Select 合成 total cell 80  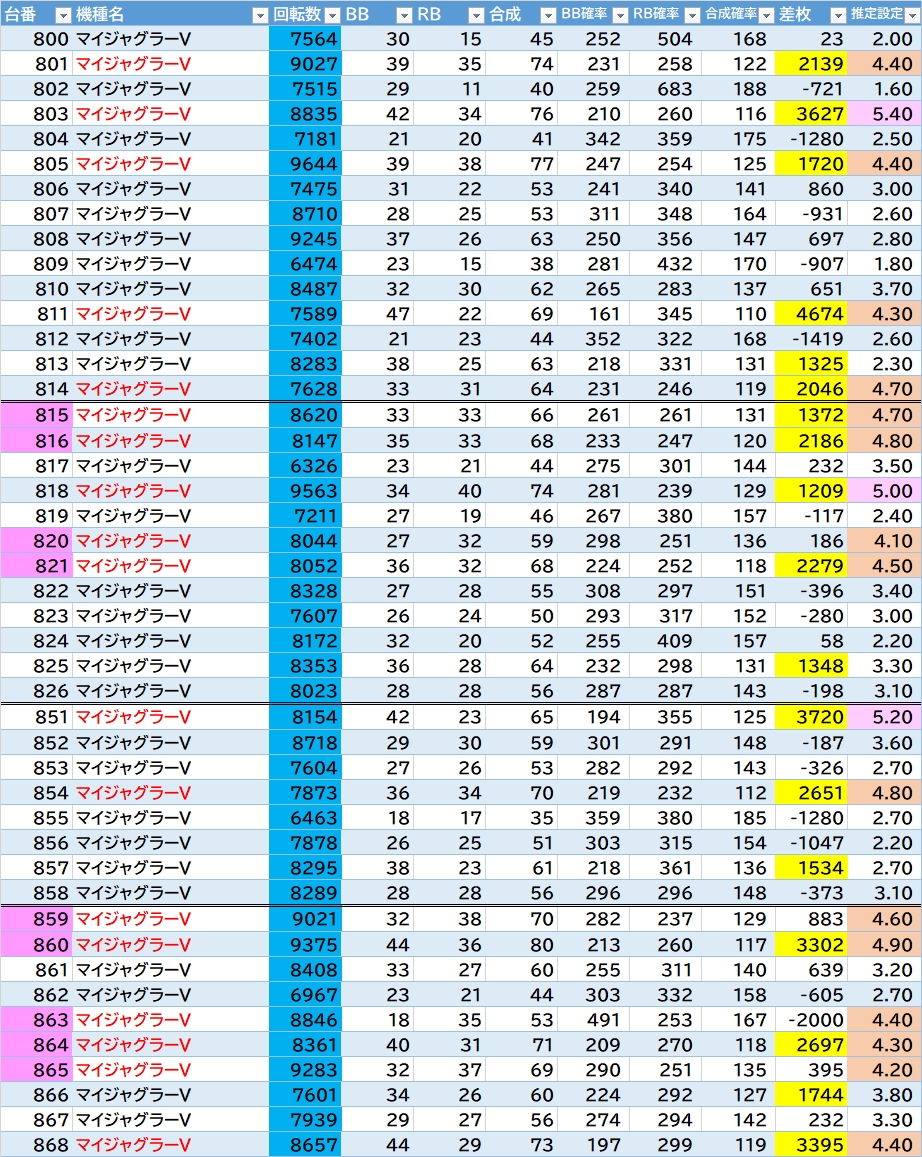click(521, 944)
